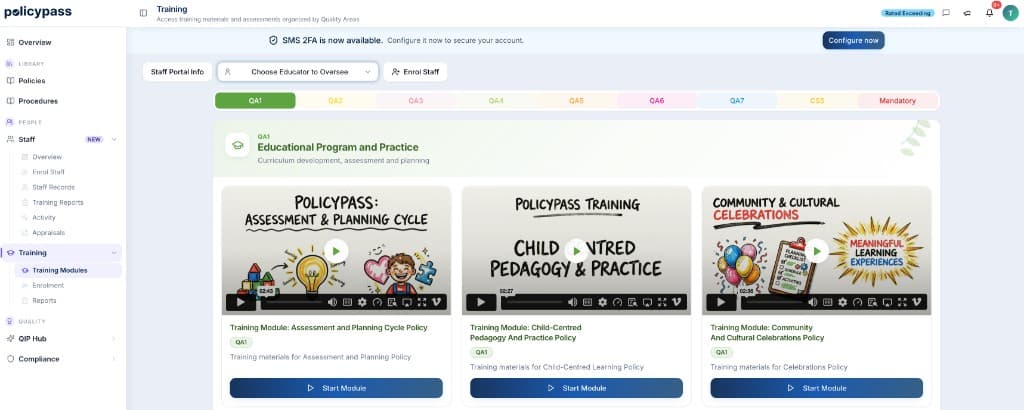Play Assessment & Planning Cycle video from control bar
The height and width of the screenshot is (410, 1024).
[x=241, y=302]
